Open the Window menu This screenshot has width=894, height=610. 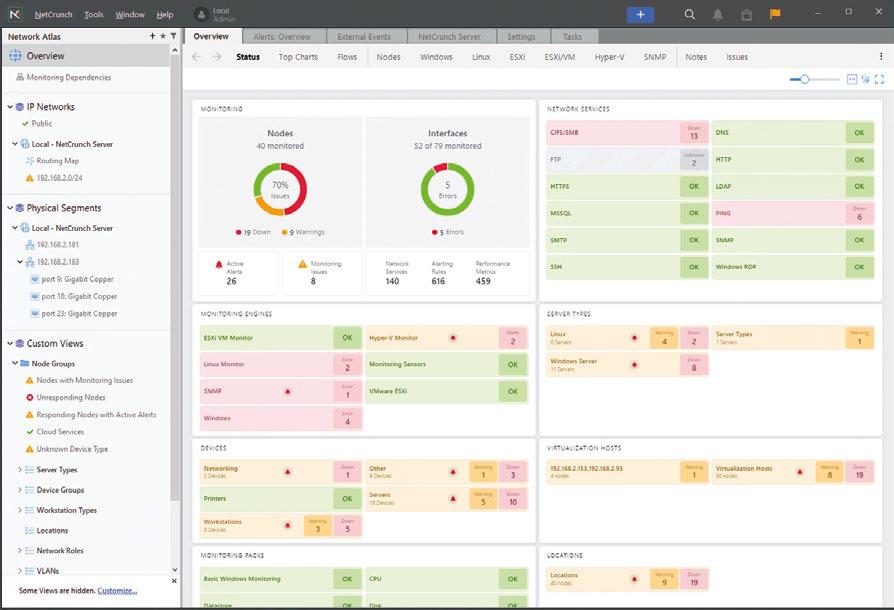tap(130, 14)
